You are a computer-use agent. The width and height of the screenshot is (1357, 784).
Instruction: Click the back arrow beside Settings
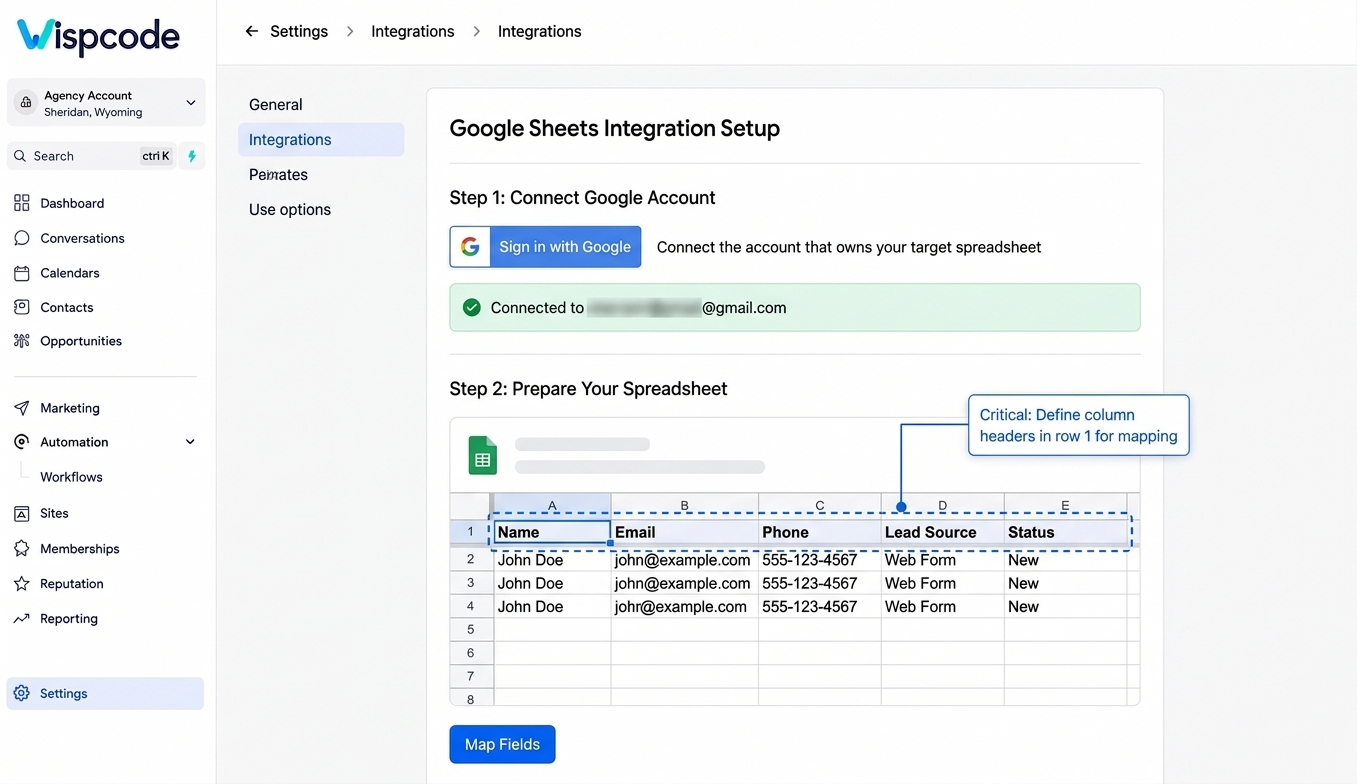(252, 31)
